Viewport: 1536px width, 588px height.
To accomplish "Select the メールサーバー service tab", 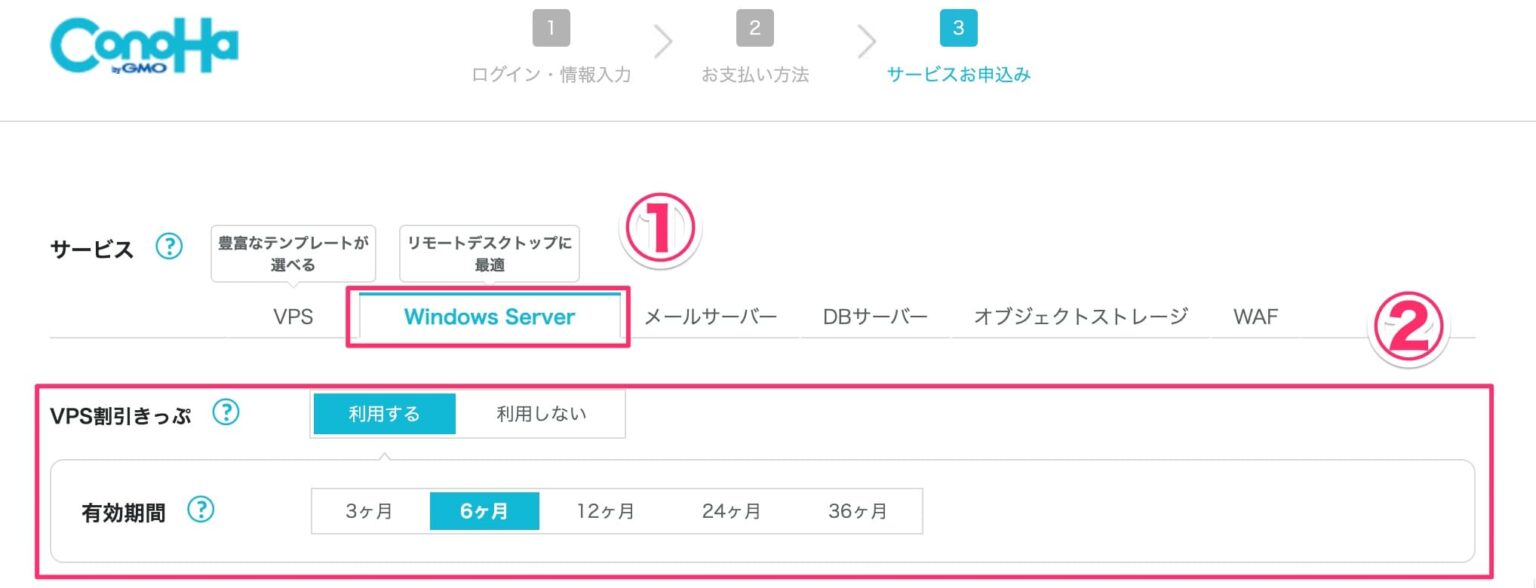I will click(711, 316).
